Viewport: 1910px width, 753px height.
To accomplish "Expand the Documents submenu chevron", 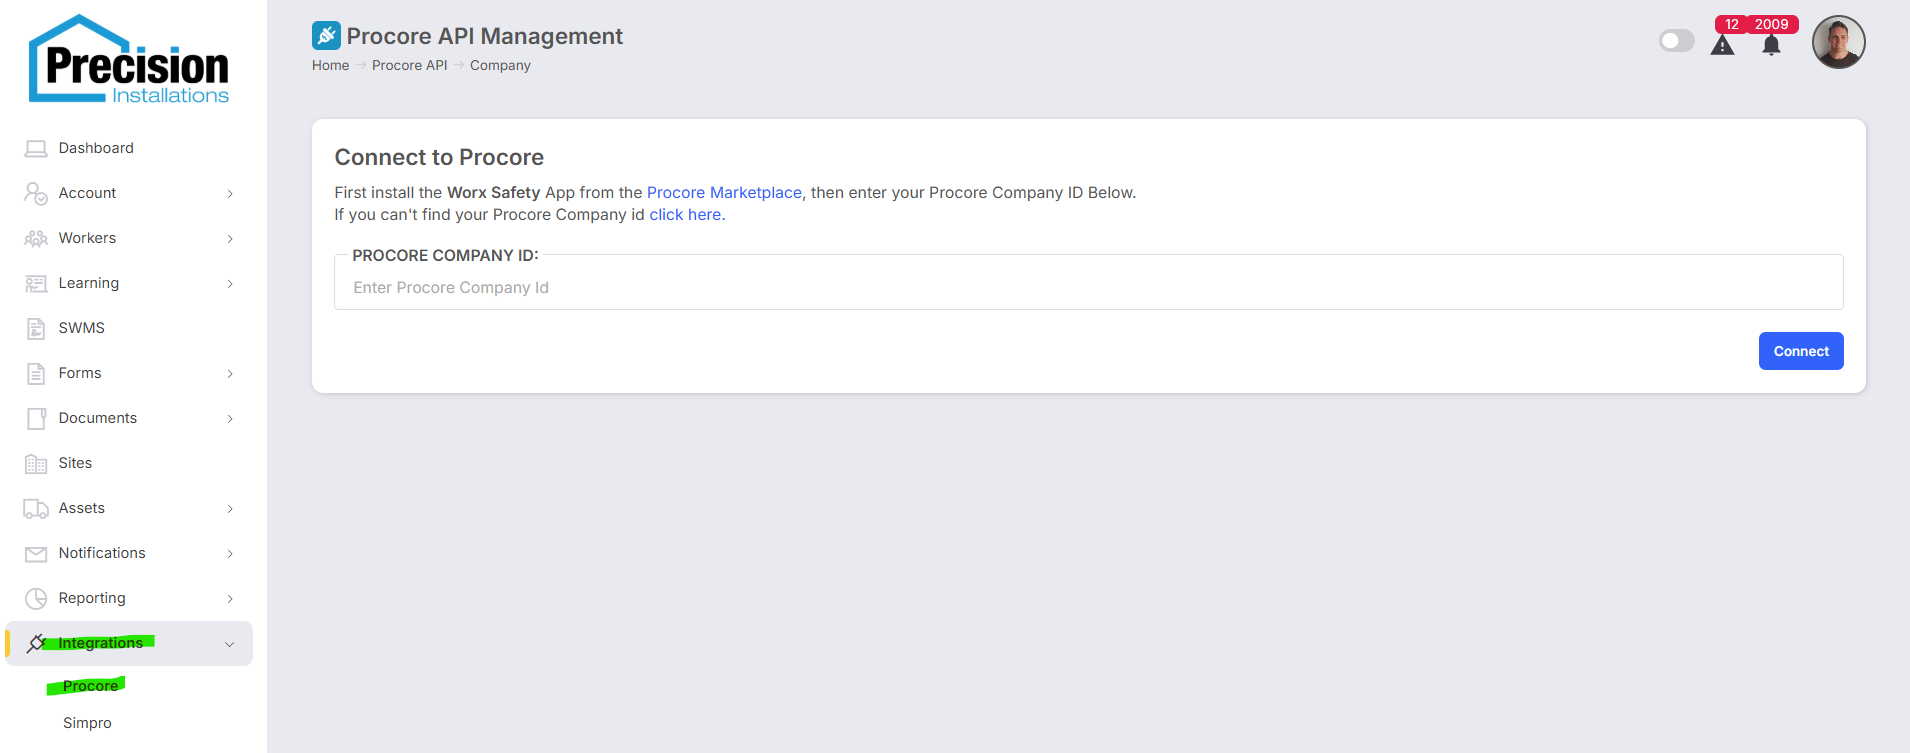I will (230, 419).
